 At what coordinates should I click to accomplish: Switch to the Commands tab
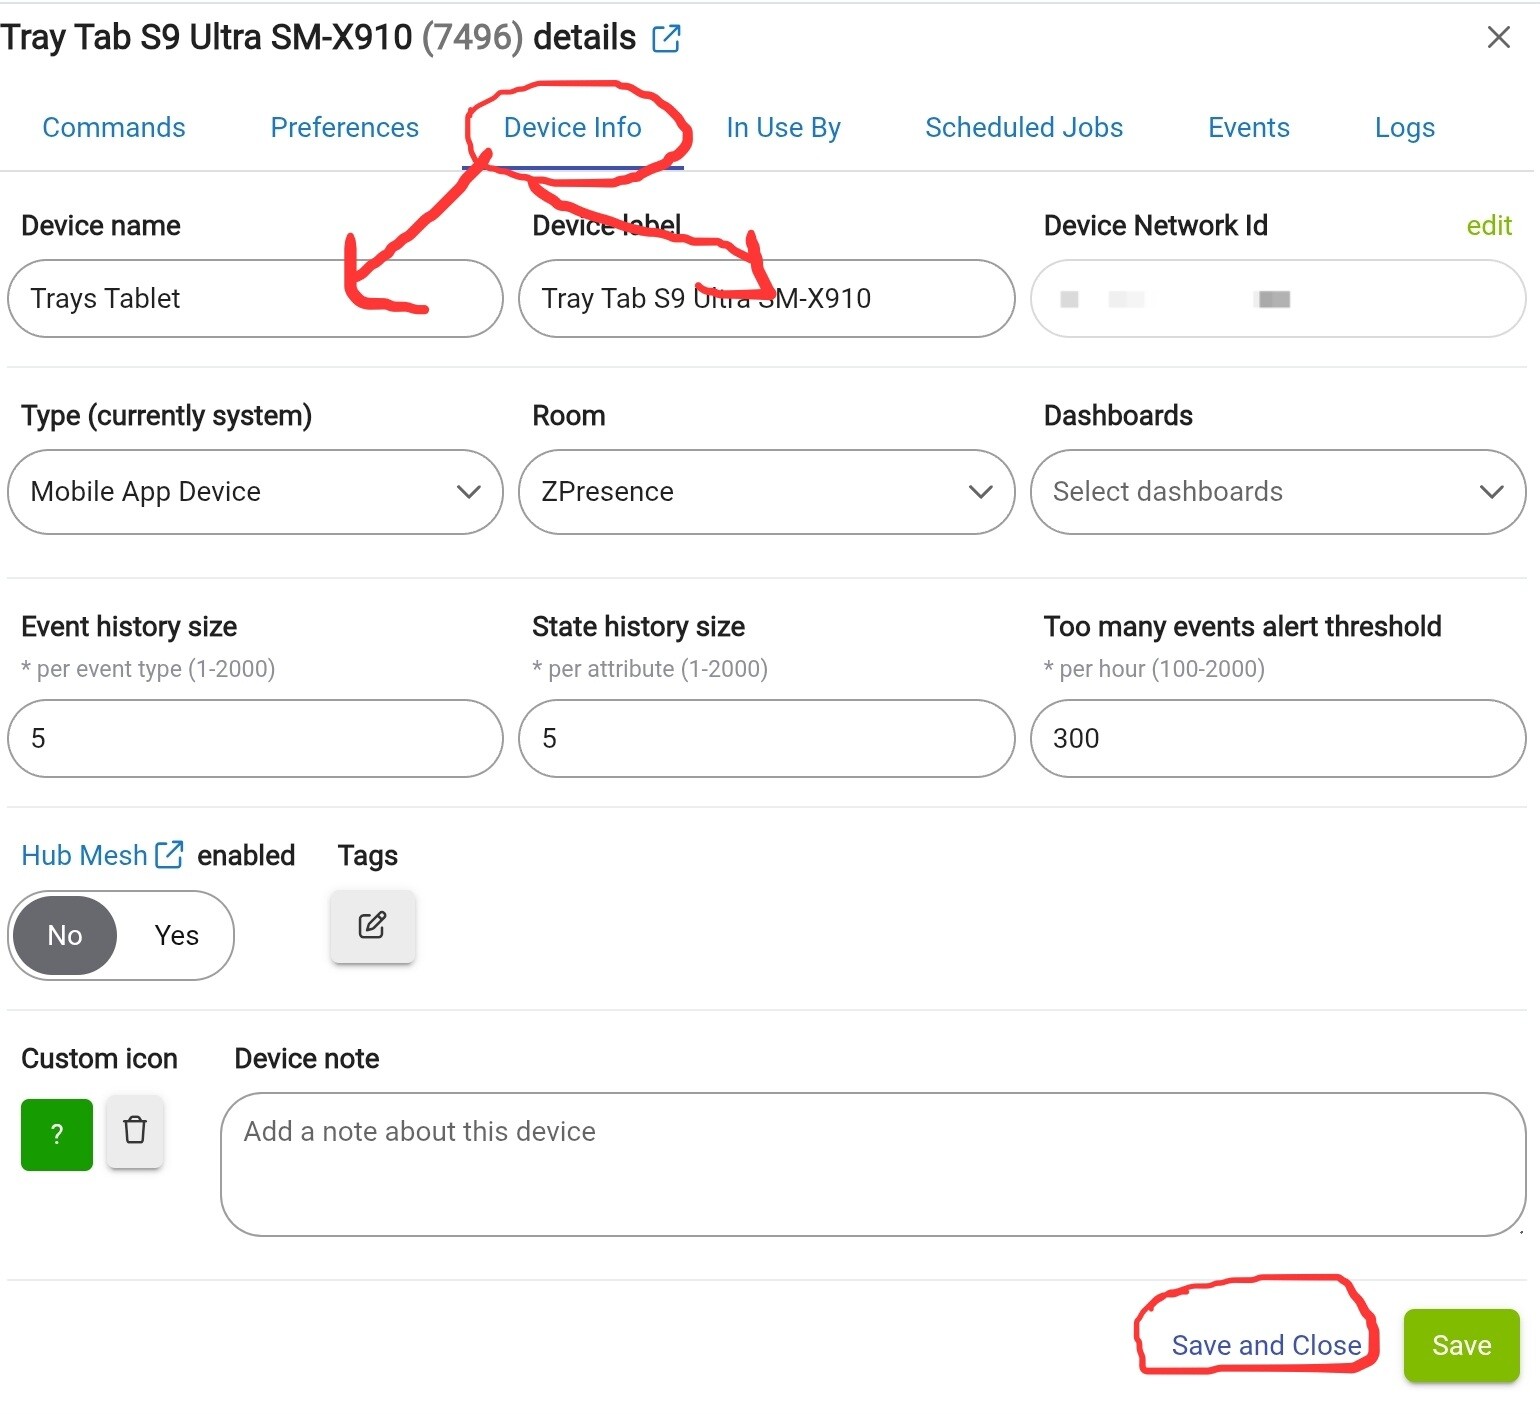(x=114, y=128)
